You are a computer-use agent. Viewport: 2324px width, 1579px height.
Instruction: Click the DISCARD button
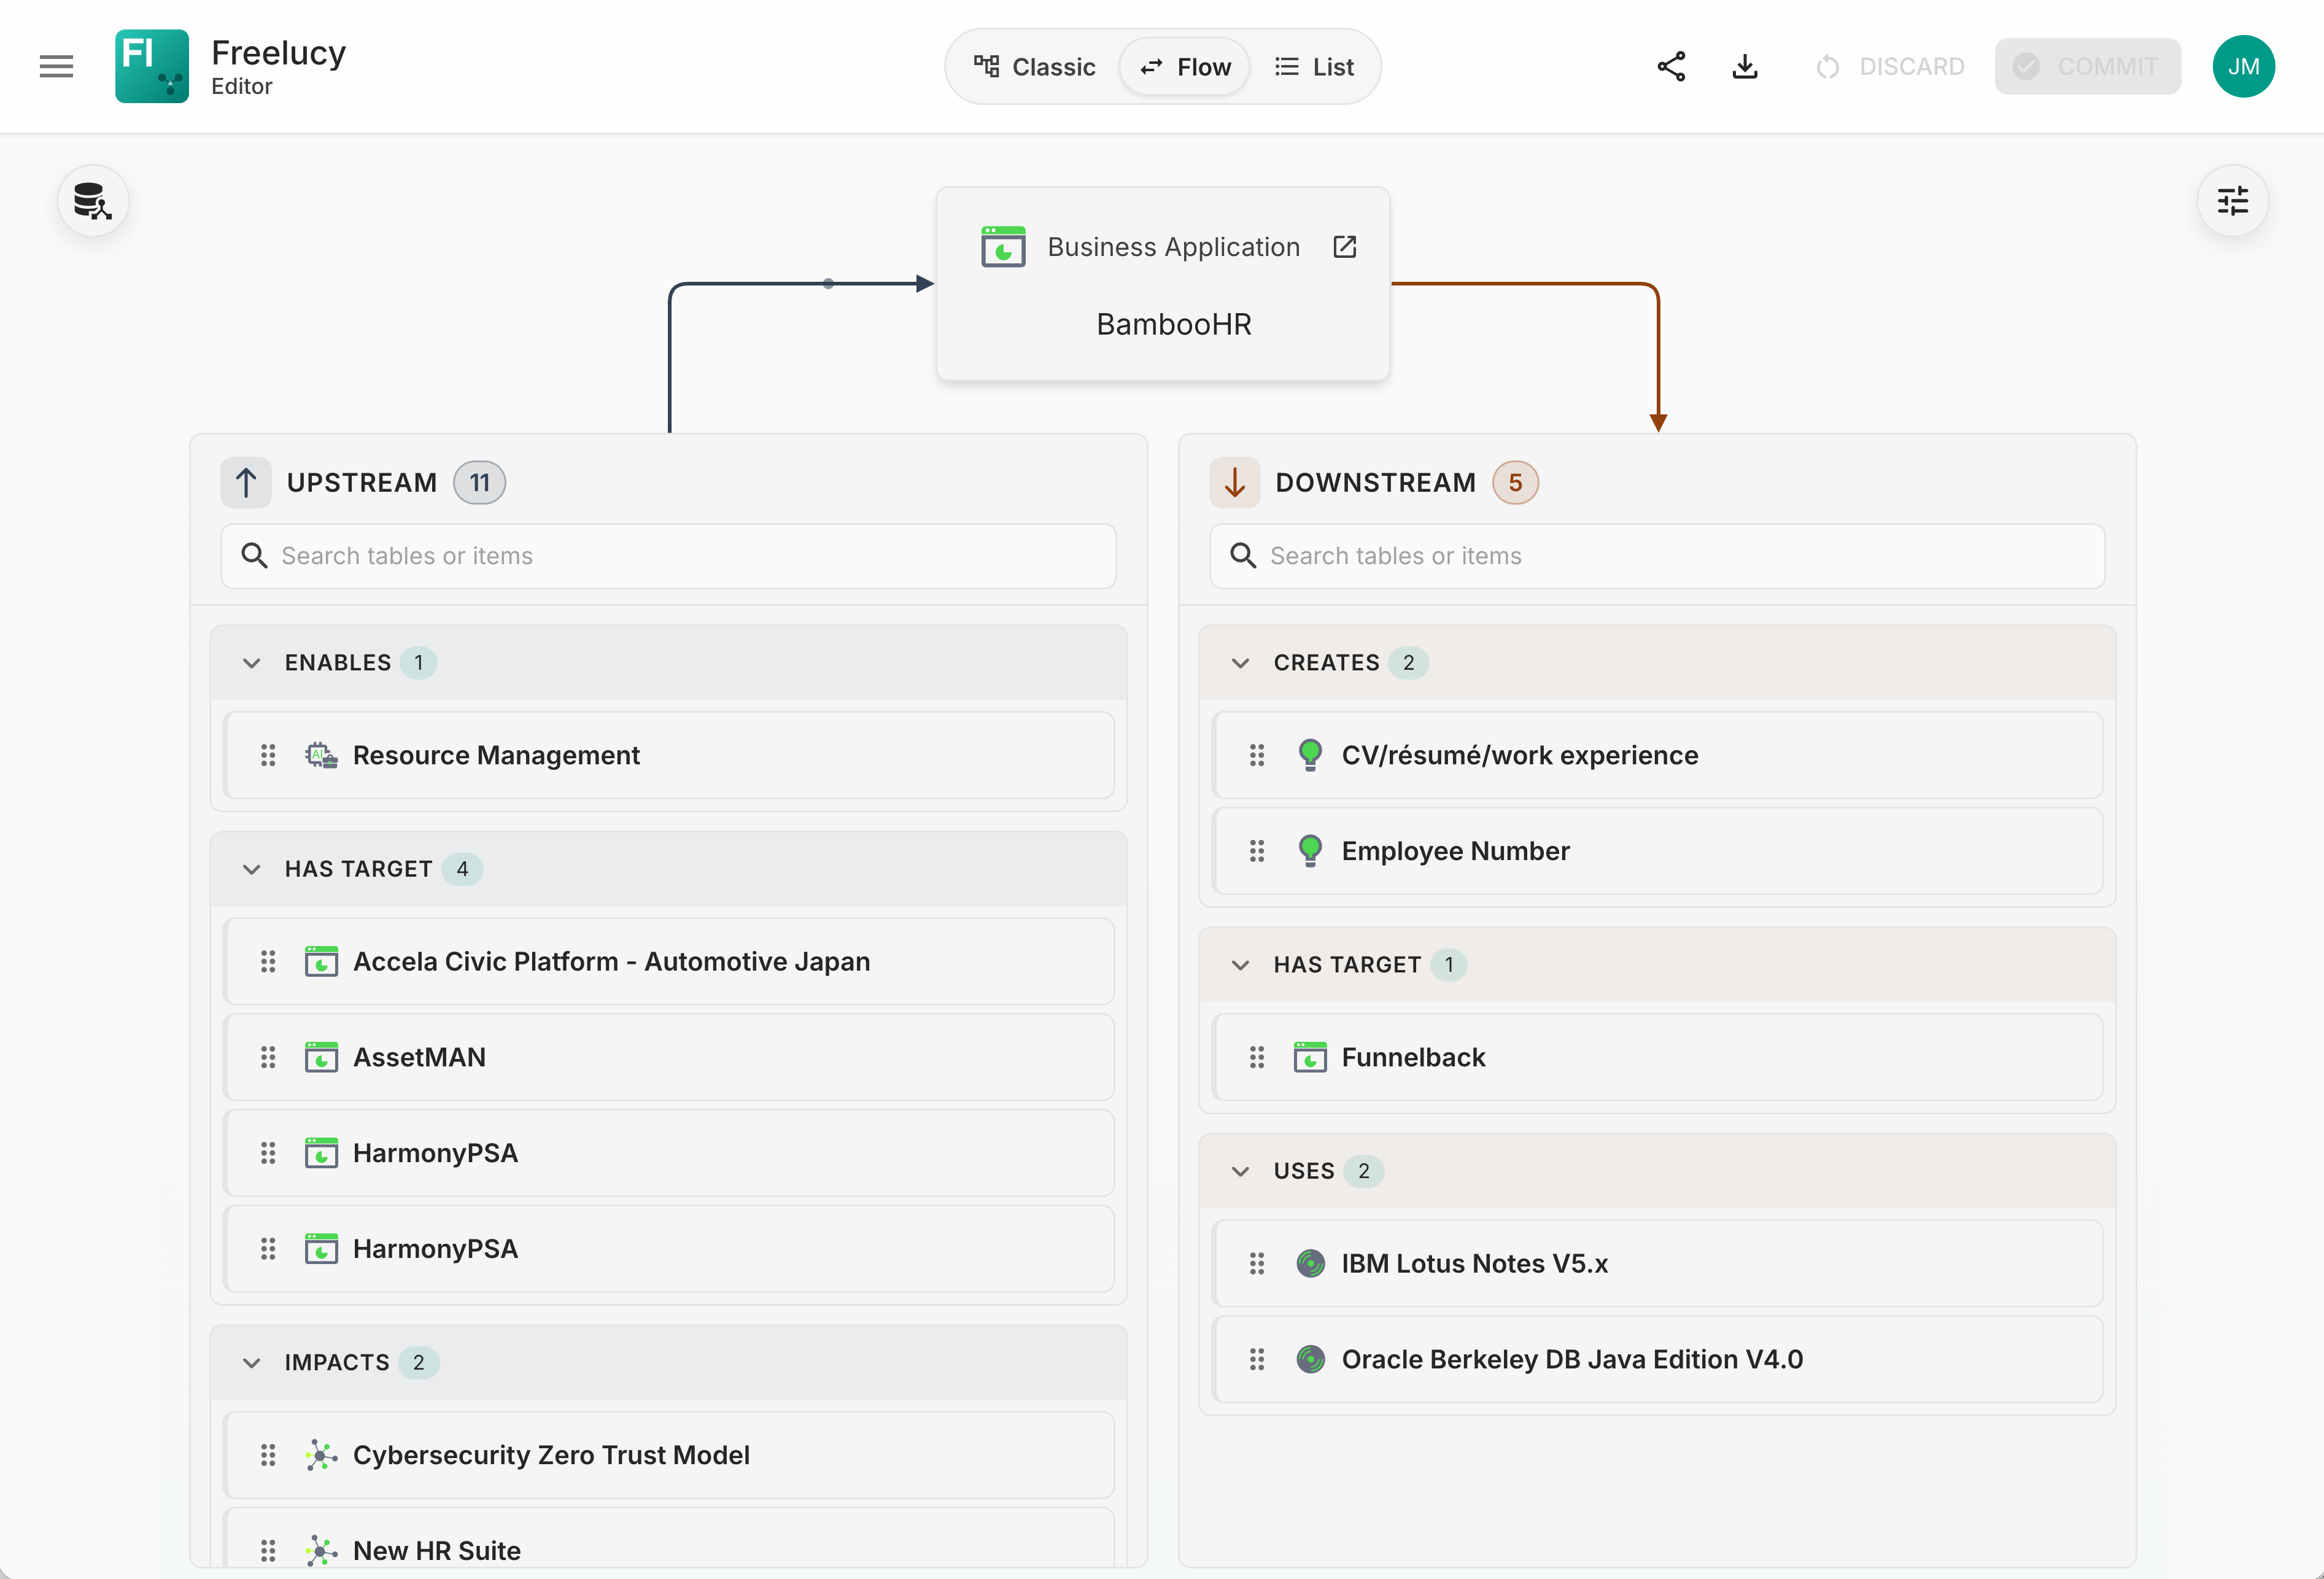click(1890, 67)
